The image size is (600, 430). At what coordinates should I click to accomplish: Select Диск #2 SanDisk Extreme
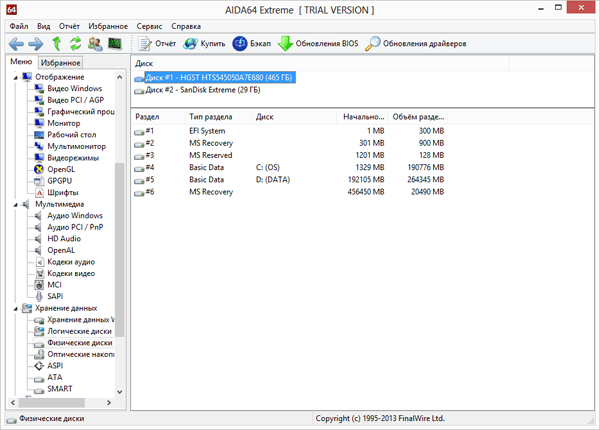203,90
